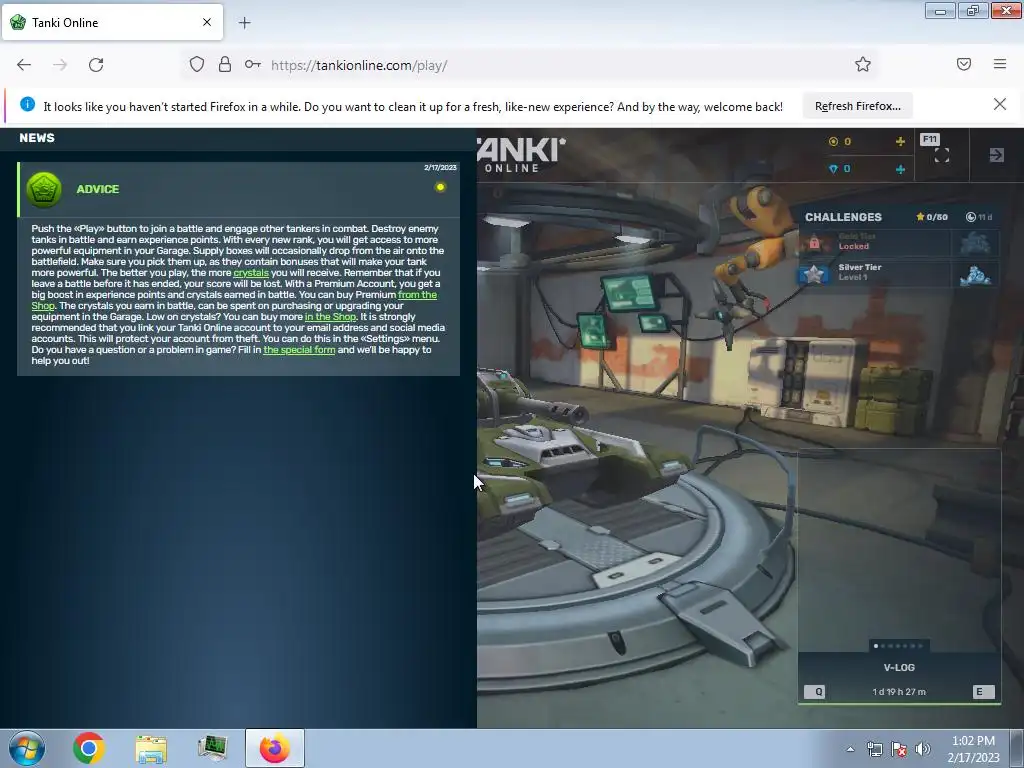Click the E next announcement button

coord(983,692)
